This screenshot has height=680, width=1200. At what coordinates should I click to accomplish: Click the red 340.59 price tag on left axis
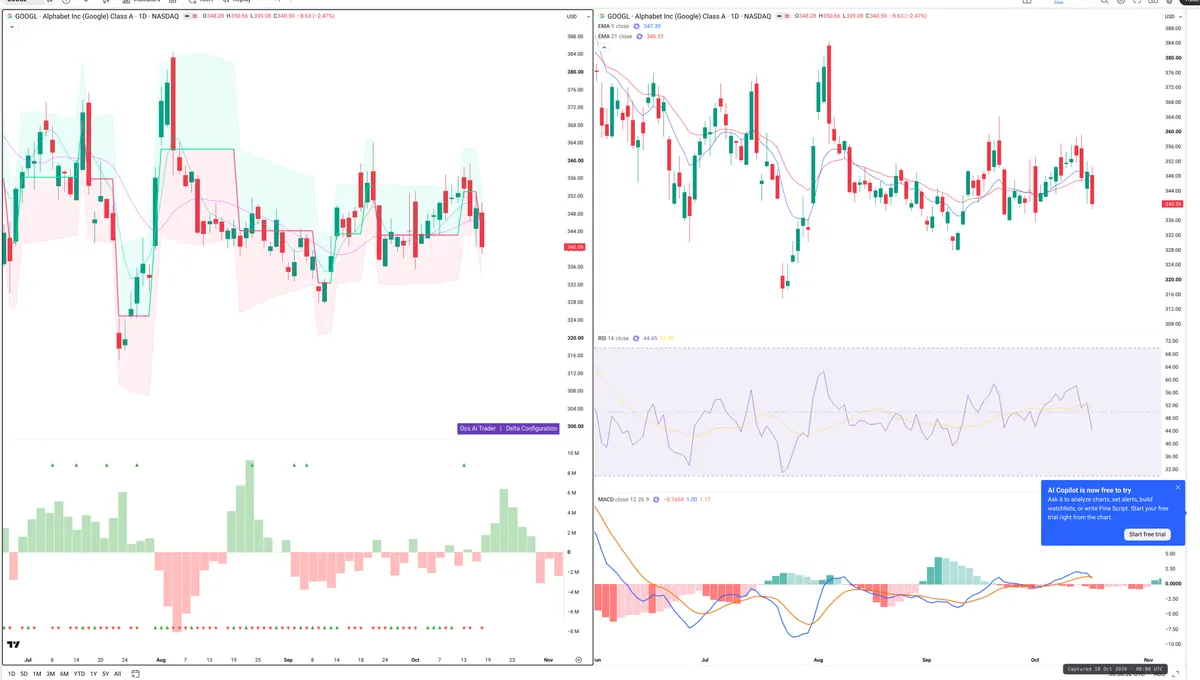coord(574,247)
